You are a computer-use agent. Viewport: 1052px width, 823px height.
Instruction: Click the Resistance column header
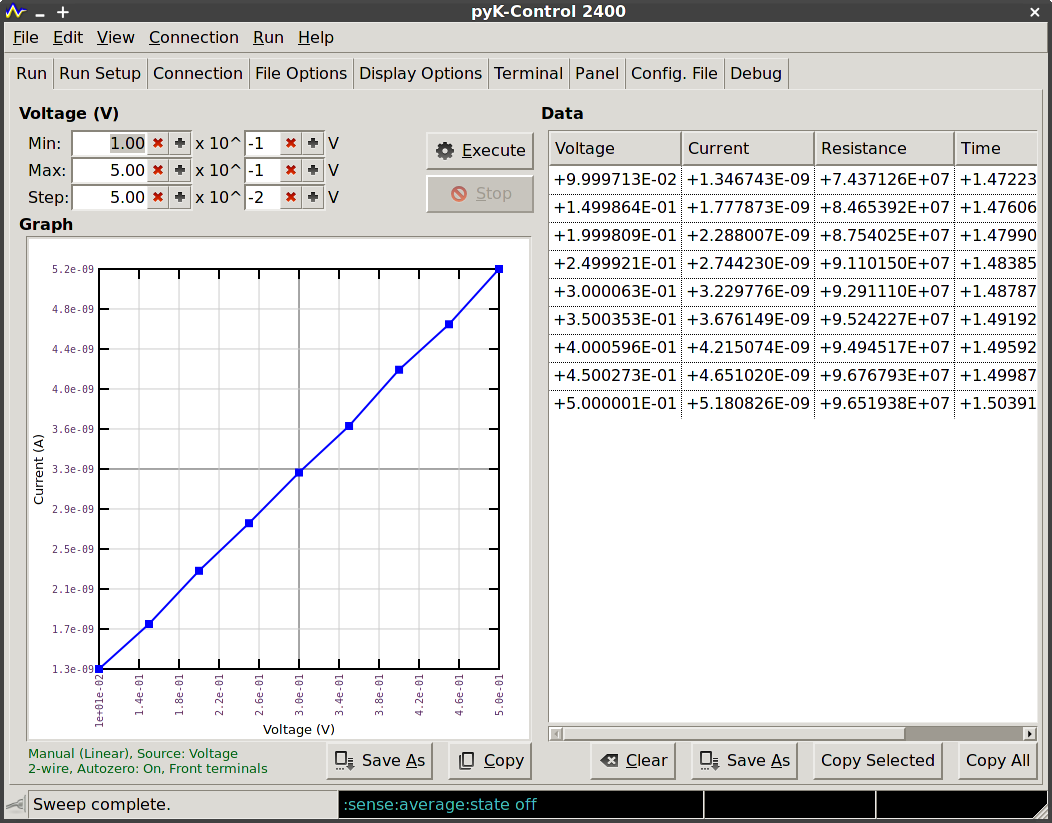884,148
